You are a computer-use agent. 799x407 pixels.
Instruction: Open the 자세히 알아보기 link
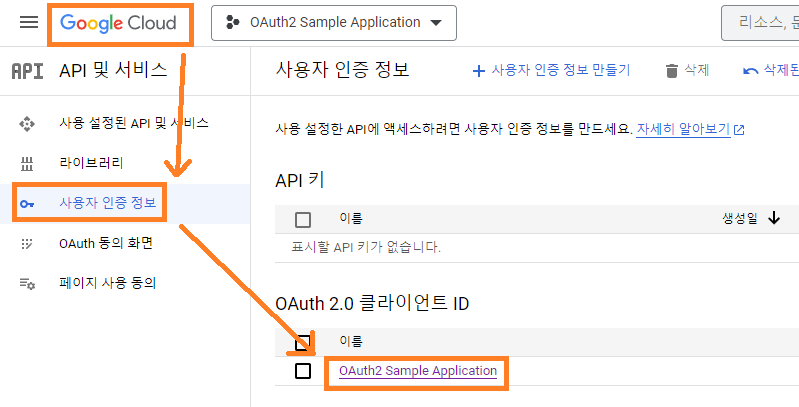683,129
